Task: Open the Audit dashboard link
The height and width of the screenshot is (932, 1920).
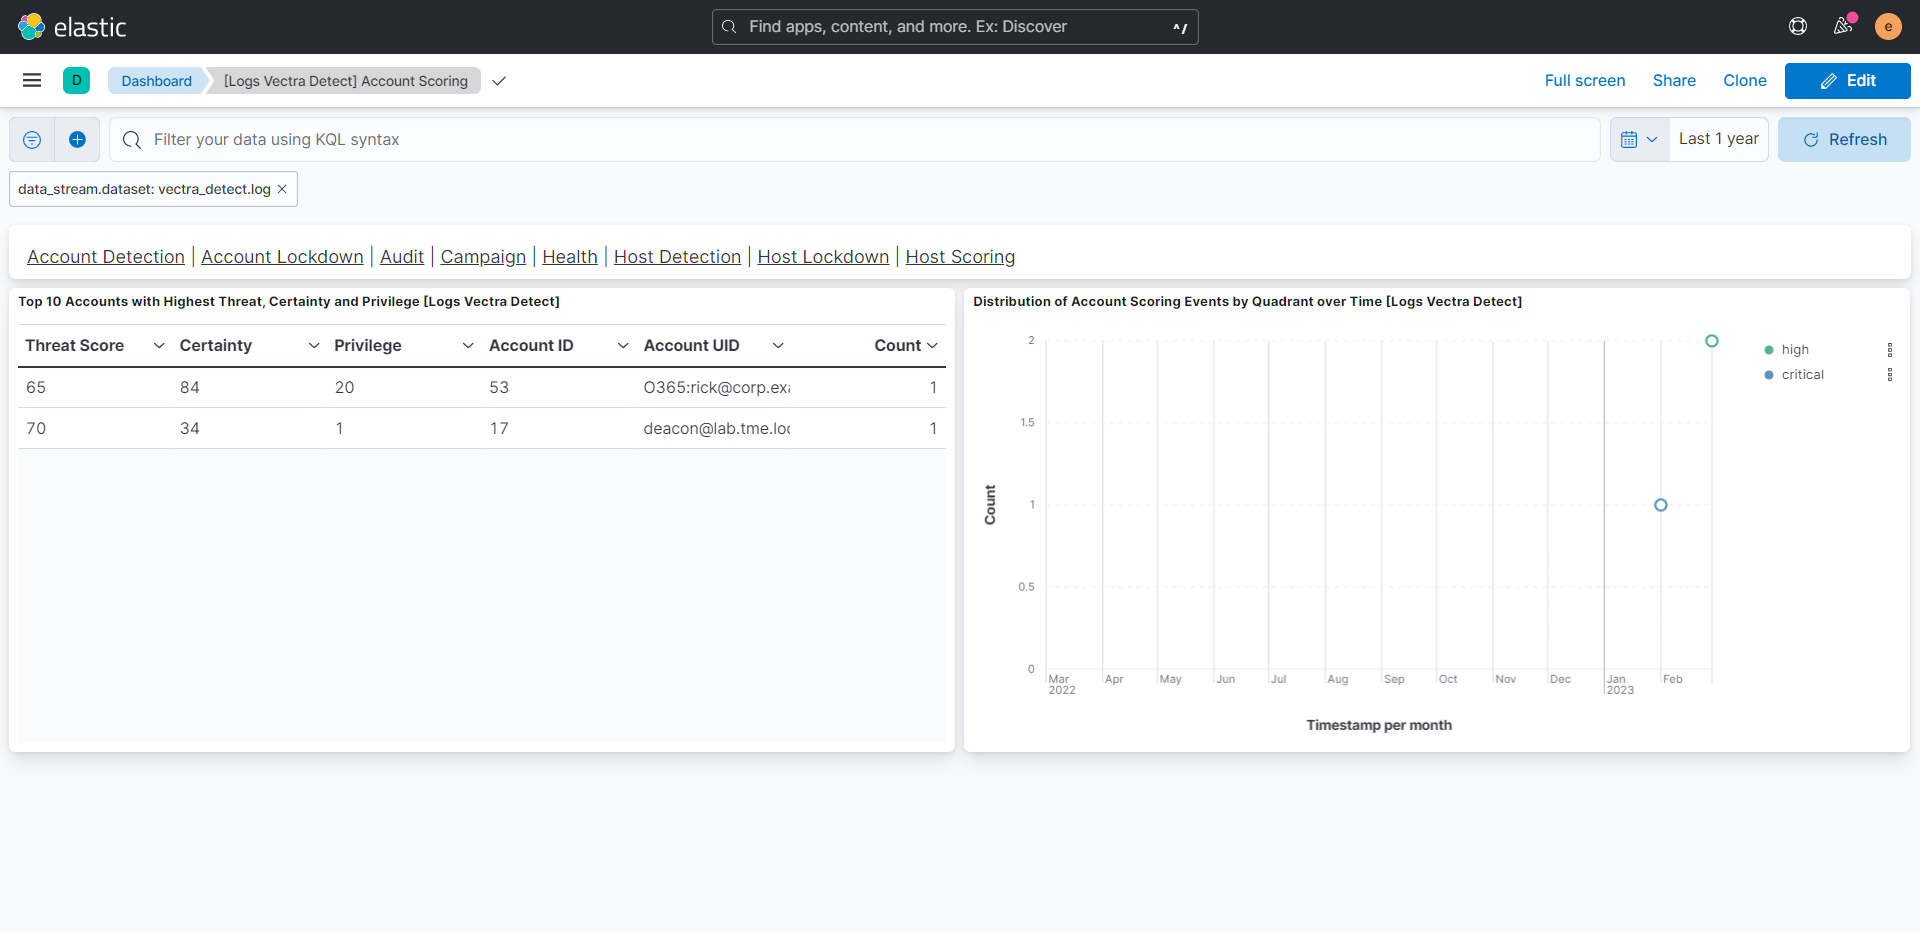Action: 402,257
